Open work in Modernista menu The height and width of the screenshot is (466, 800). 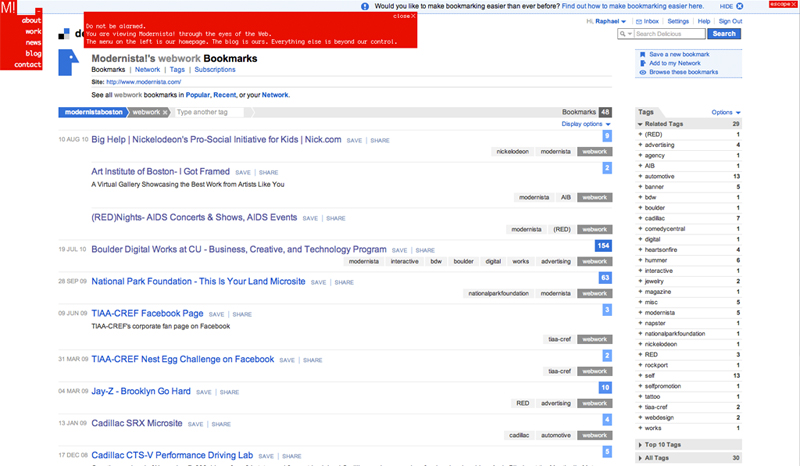pyautogui.click(x=33, y=31)
